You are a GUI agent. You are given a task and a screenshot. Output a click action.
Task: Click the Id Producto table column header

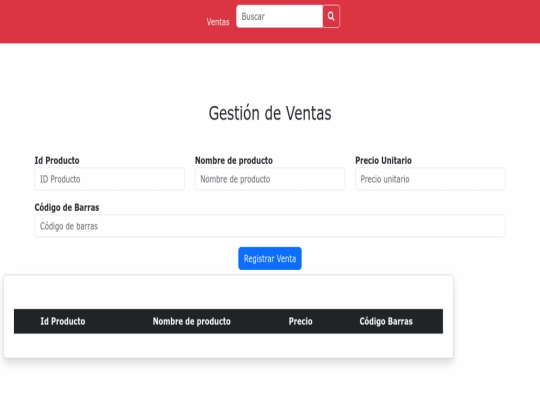(x=63, y=321)
